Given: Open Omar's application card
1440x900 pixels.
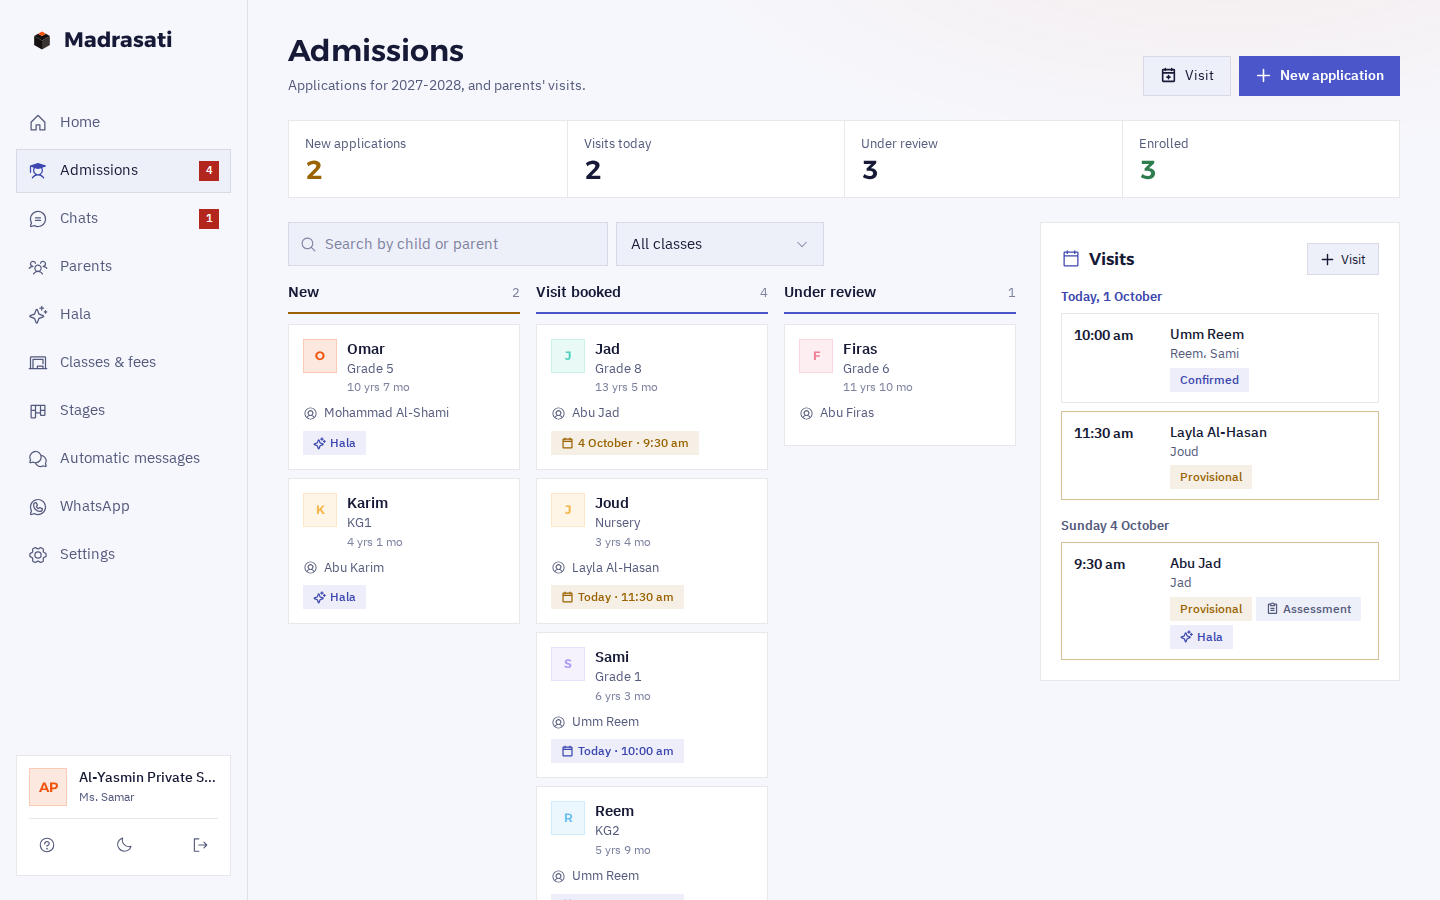Looking at the screenshot, I should 404,397.
